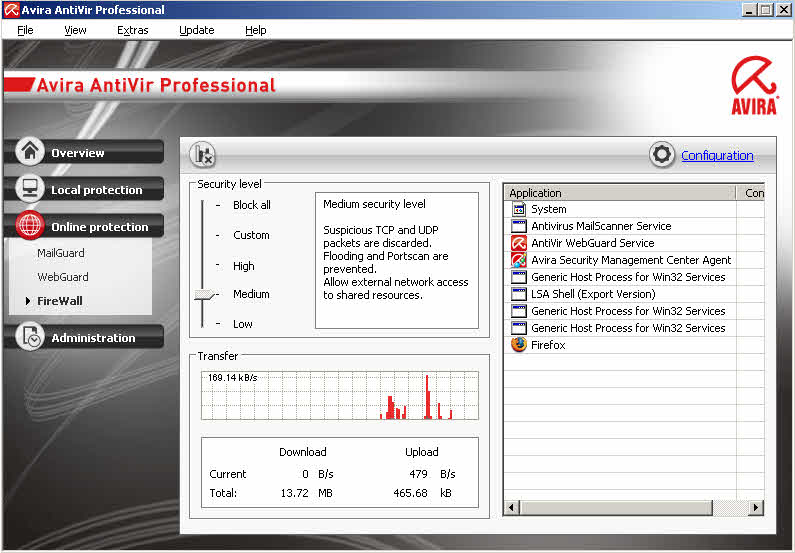Open the Update menu
The height and width of the screenshot is (553, 795).
pyautogui.click(x=196, y=30)
